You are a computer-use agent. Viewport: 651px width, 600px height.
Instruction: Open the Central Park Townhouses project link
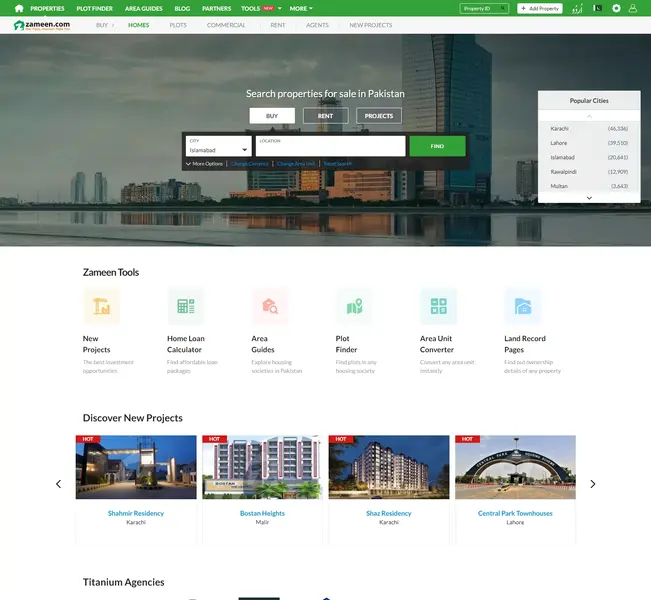point(515,513)
